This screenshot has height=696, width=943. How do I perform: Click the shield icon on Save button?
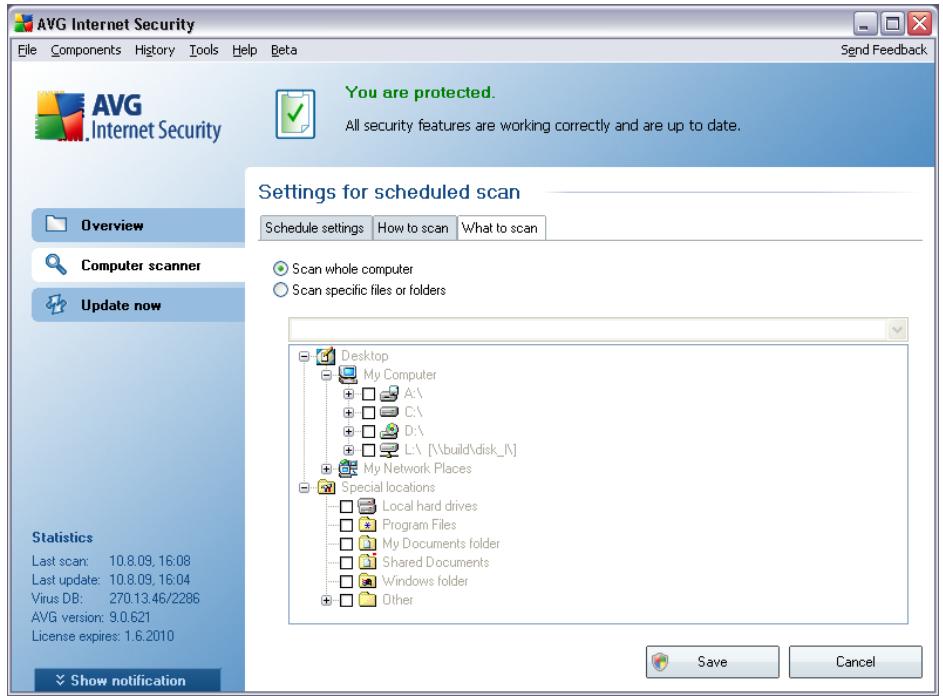pyautogui.click(x=660, y=662)
